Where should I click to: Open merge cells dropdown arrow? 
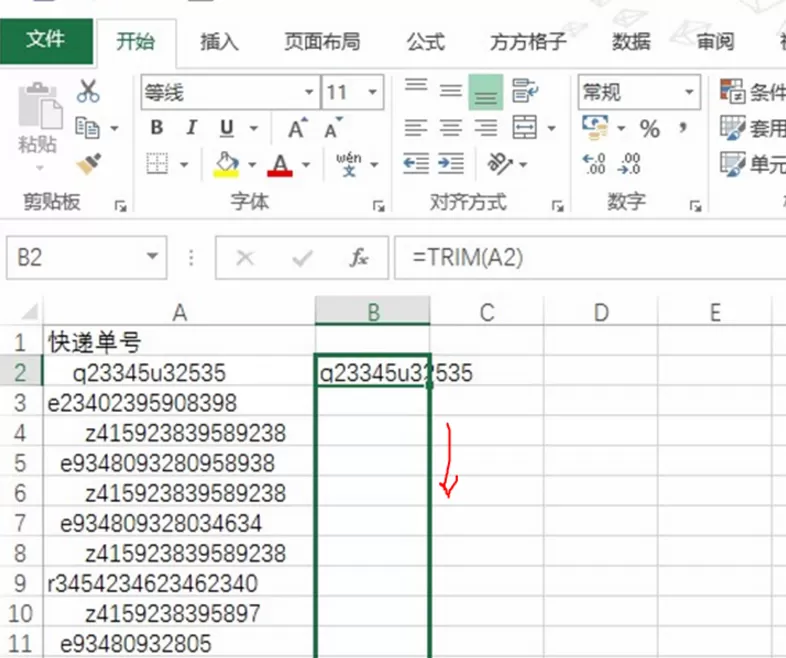(551, 128)
